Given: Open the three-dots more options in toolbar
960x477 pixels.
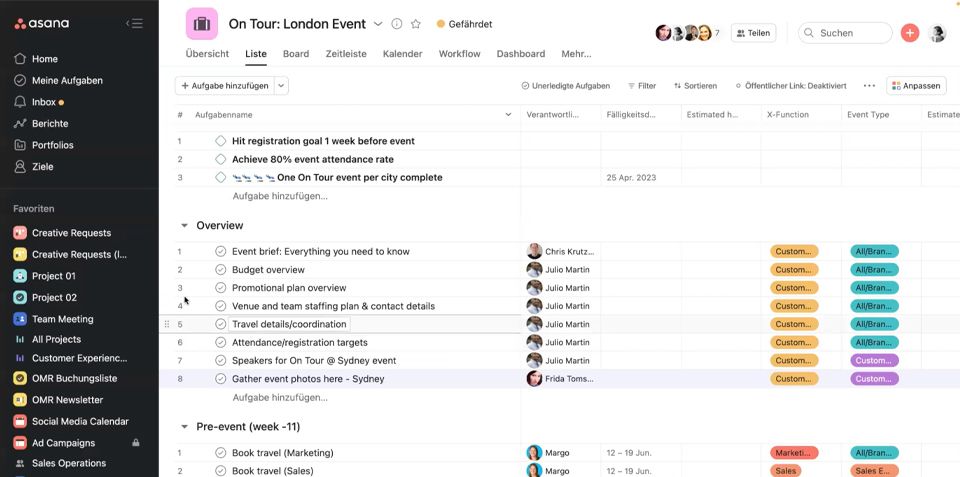Looking at the screenshot, I should point(869,86).
